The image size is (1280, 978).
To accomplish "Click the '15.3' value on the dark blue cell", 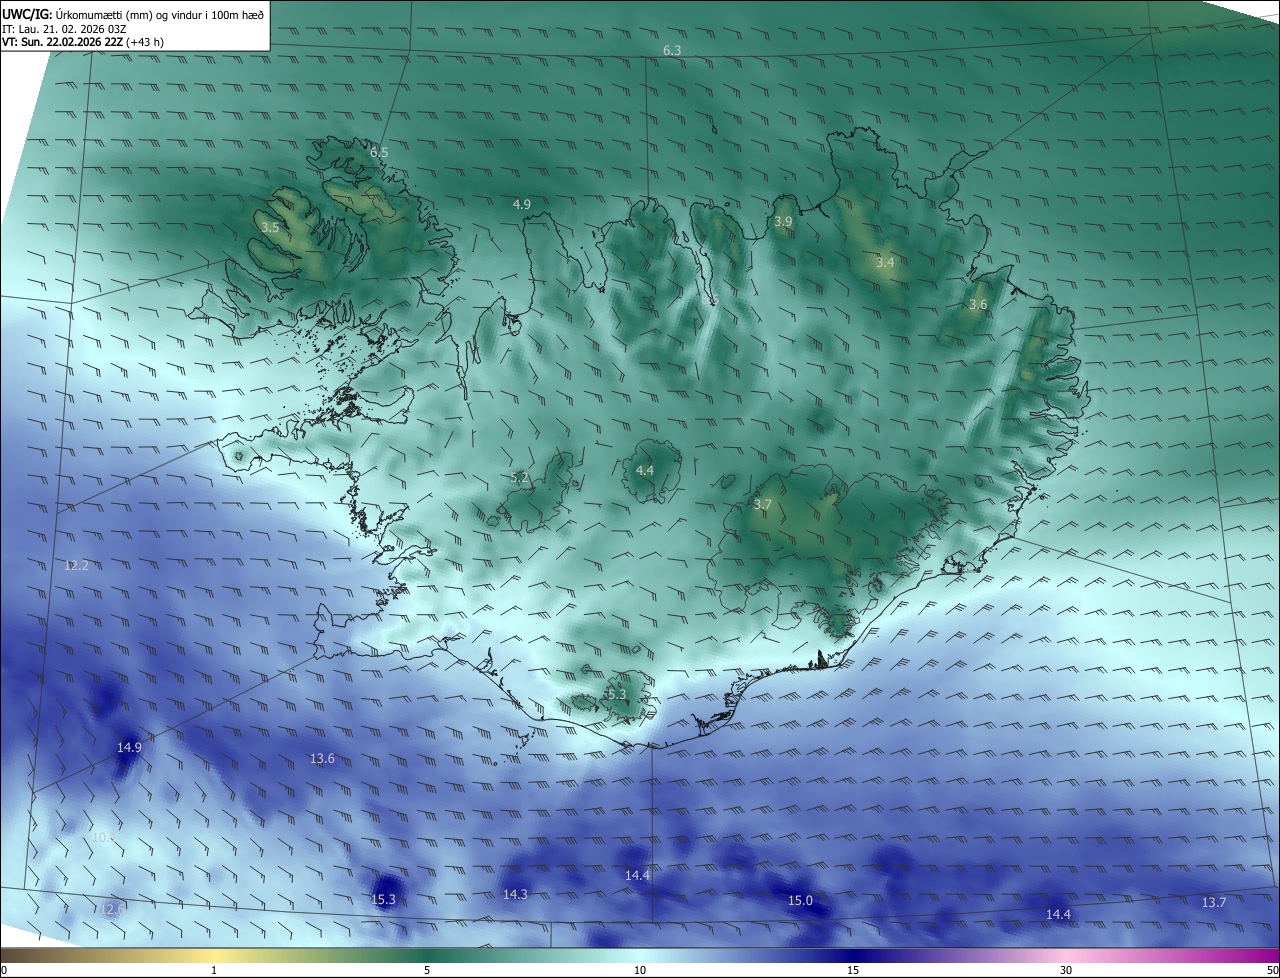I will [x=384, y=900].
